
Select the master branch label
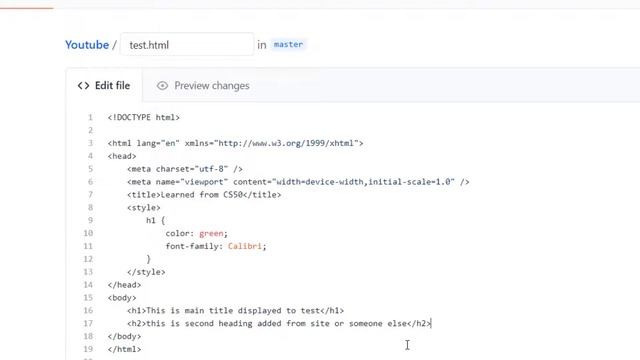coord(288,44)
